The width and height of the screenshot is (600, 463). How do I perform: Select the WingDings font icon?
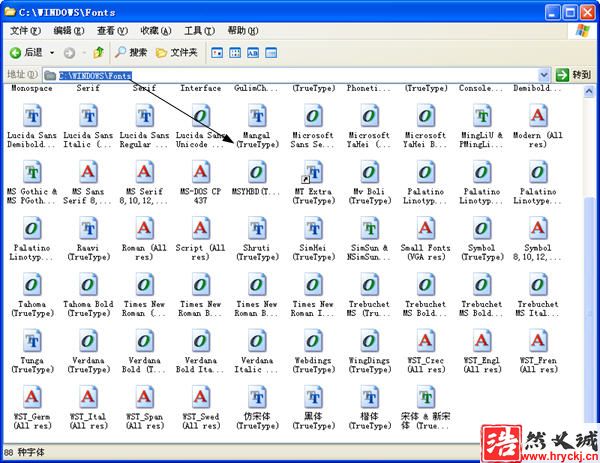369,341
